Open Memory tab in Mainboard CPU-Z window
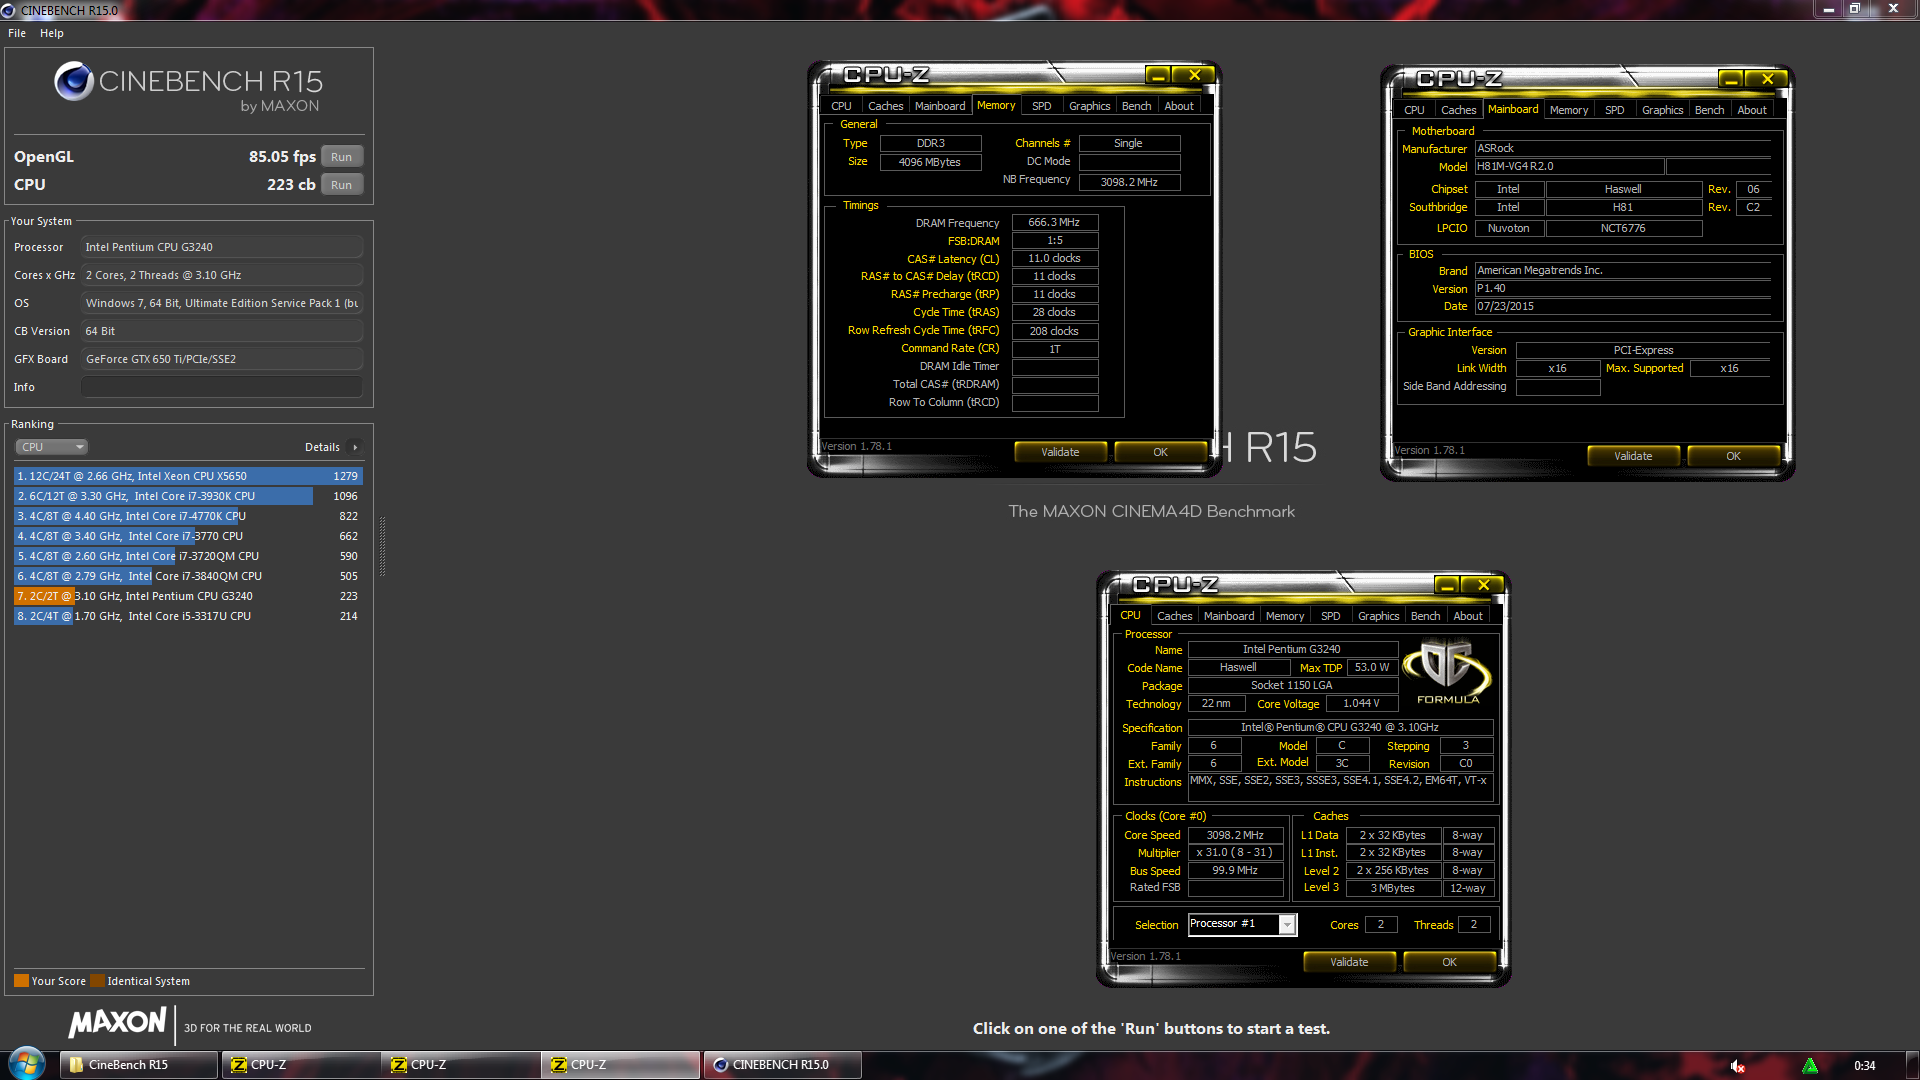This screenshot has width=1920, height=1080. pos(1568,110)
